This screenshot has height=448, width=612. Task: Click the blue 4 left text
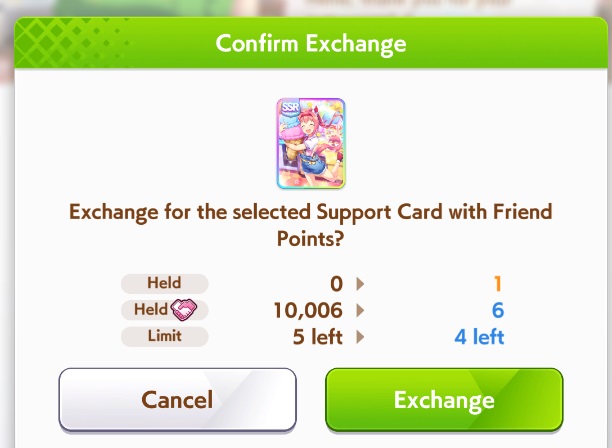tap(479, 337)
